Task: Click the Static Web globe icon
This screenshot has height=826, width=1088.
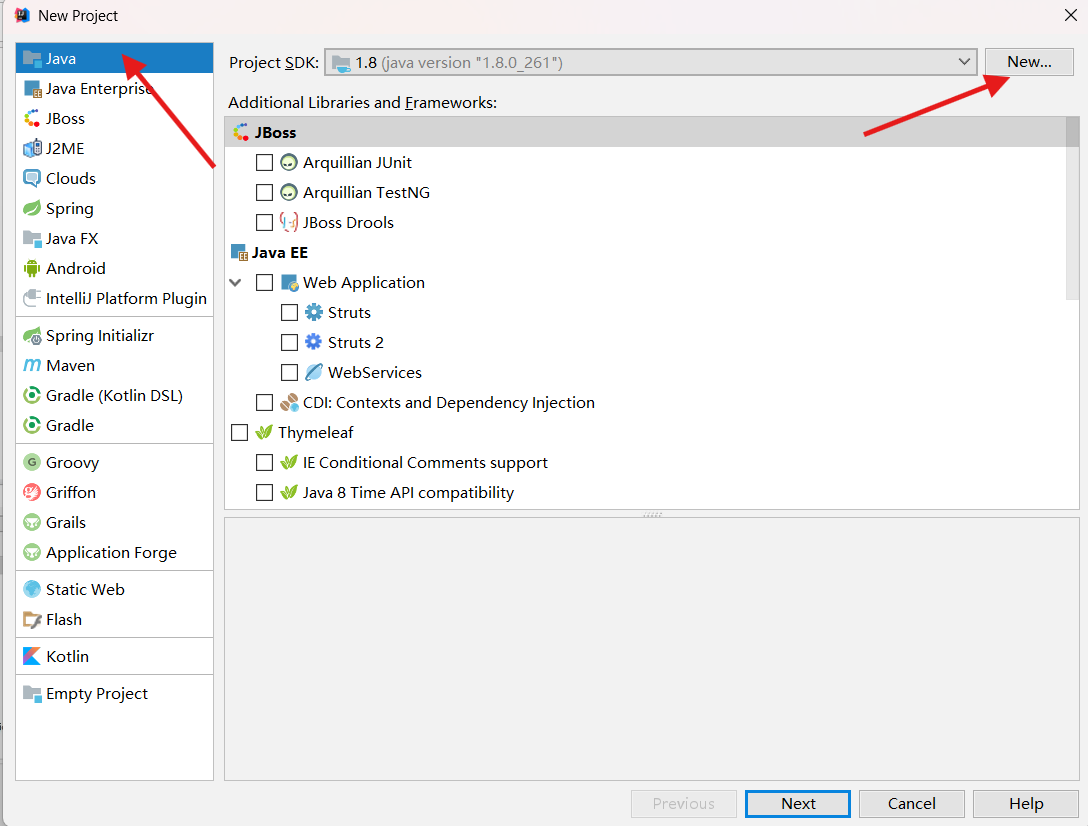Action: (x=32, y=589)
